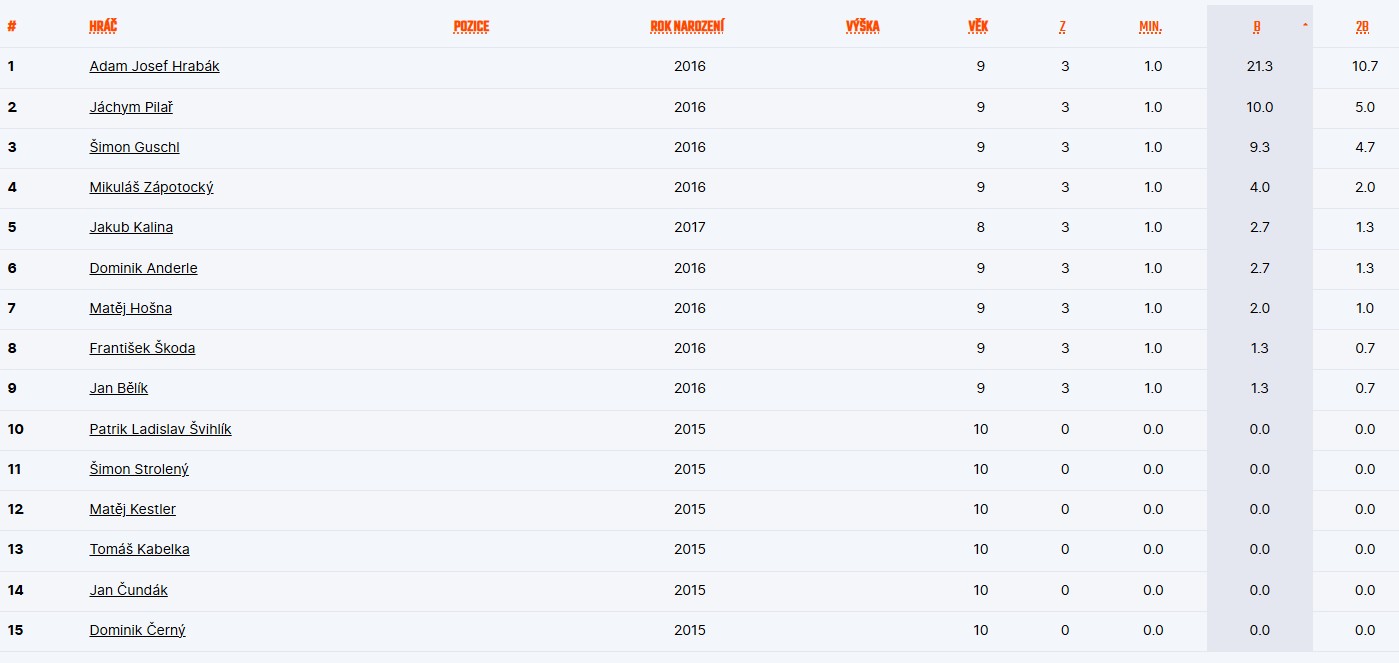Image resolution: width=1399 pixels, height=663 pixels.
Task: Sort table by HRÁČ column header
Action: [103, 27]
